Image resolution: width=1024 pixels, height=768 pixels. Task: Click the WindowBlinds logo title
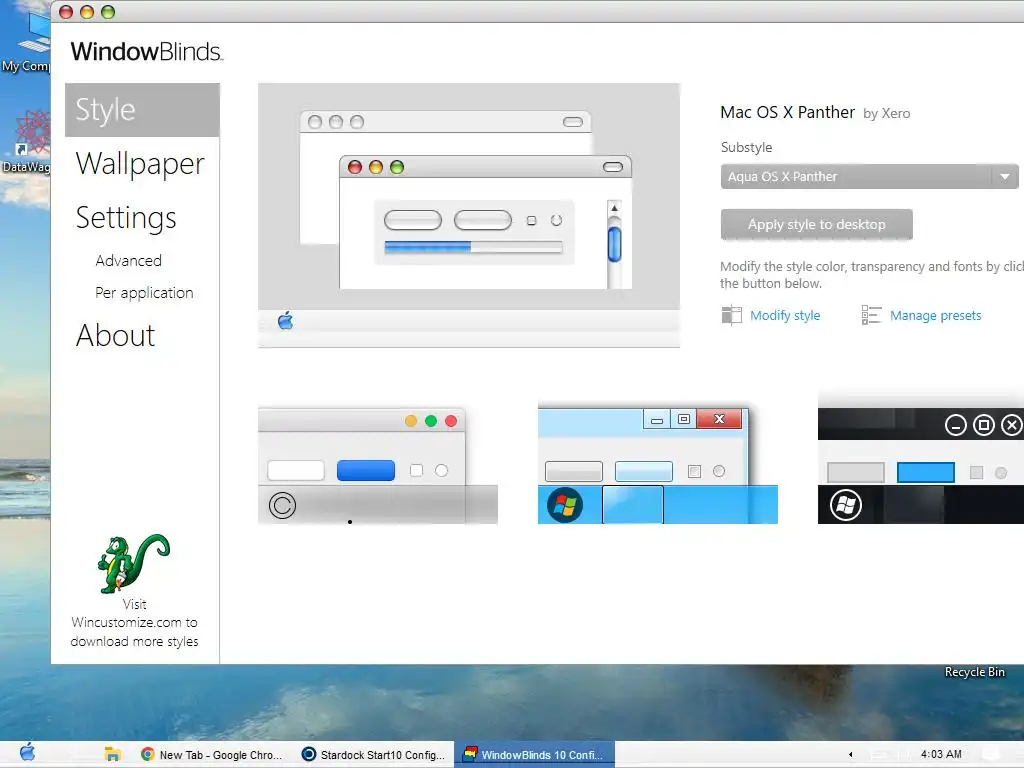[x=146, y=52]
